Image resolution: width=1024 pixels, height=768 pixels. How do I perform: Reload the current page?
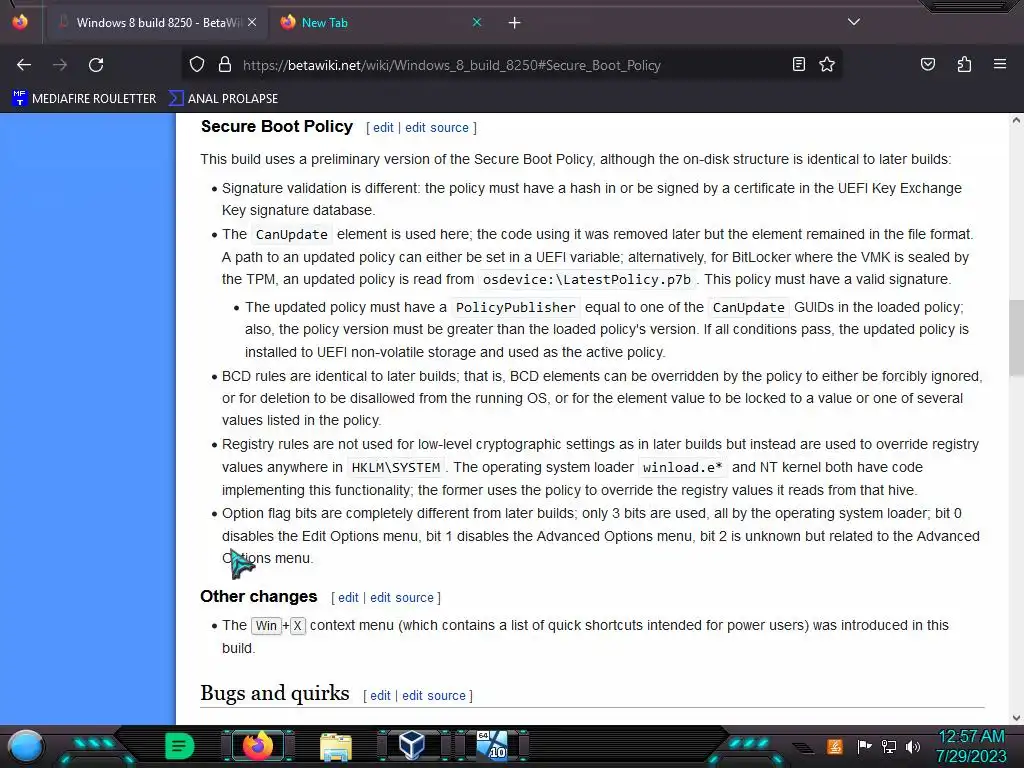click(96, 65)
